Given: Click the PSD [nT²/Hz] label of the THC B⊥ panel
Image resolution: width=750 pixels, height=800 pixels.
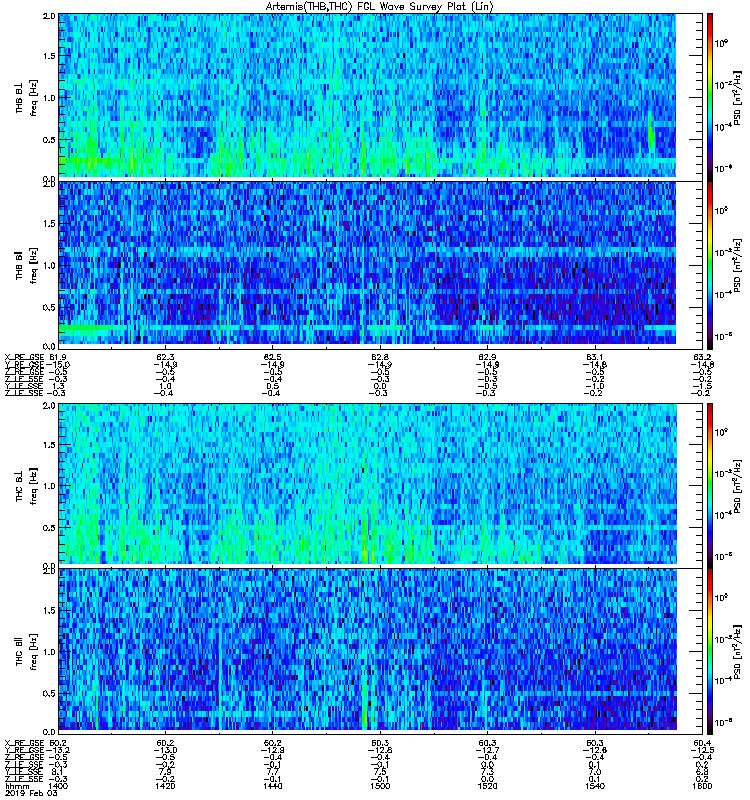Looking at the screenshot, I should coord(738,486).
